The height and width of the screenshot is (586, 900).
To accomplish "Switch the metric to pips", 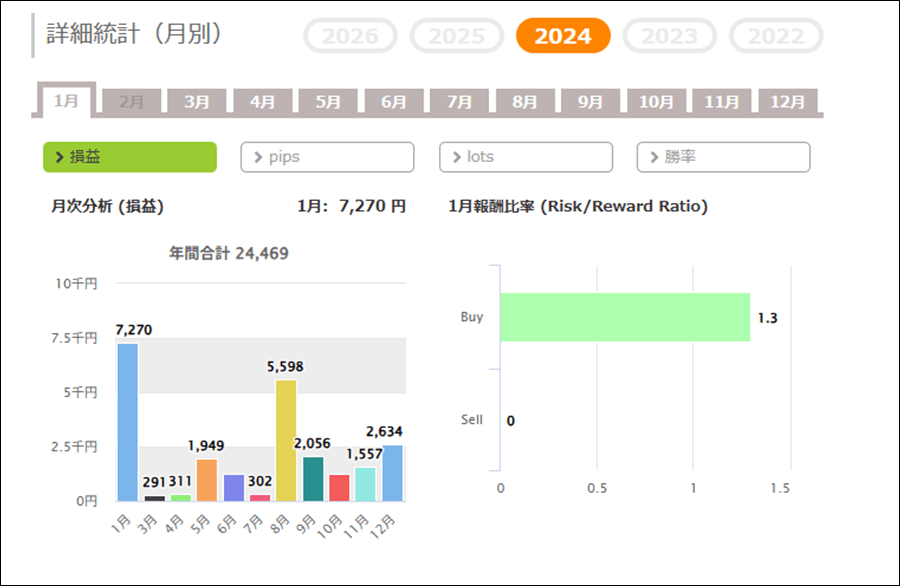I will point(327,157).
